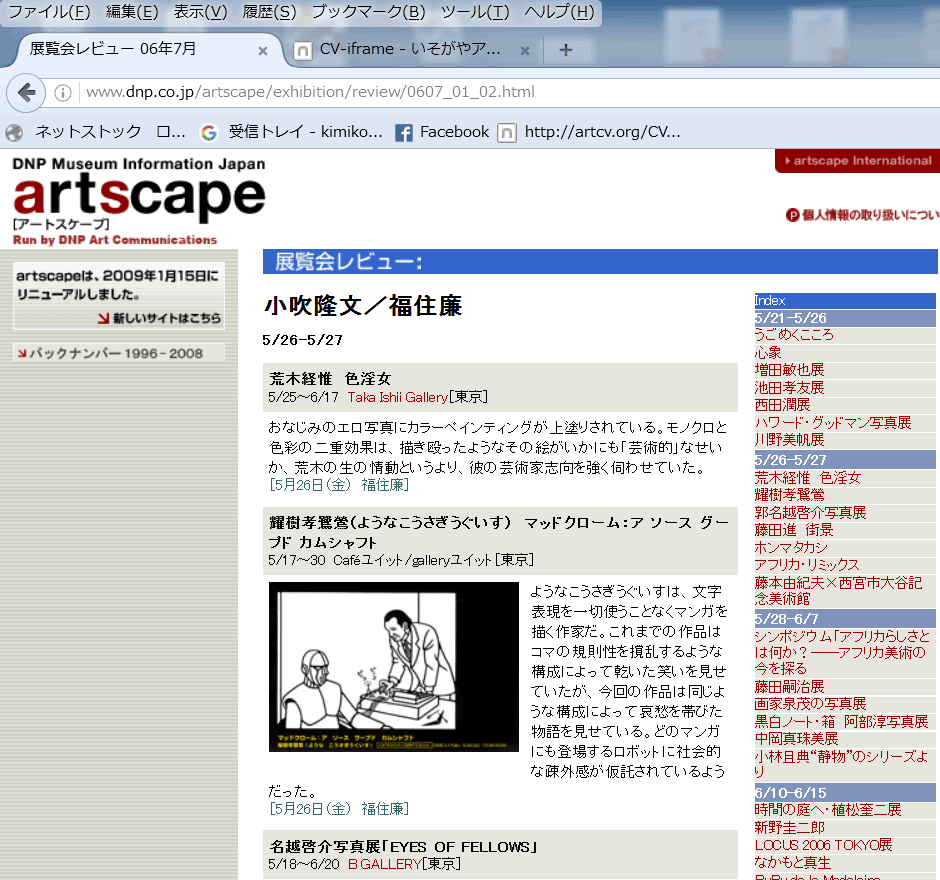Image resolution: width=940 pixels, height=880 pixels.
Task: Open 郭名越啓介写真展 in the Index
Action: [810, 513]
